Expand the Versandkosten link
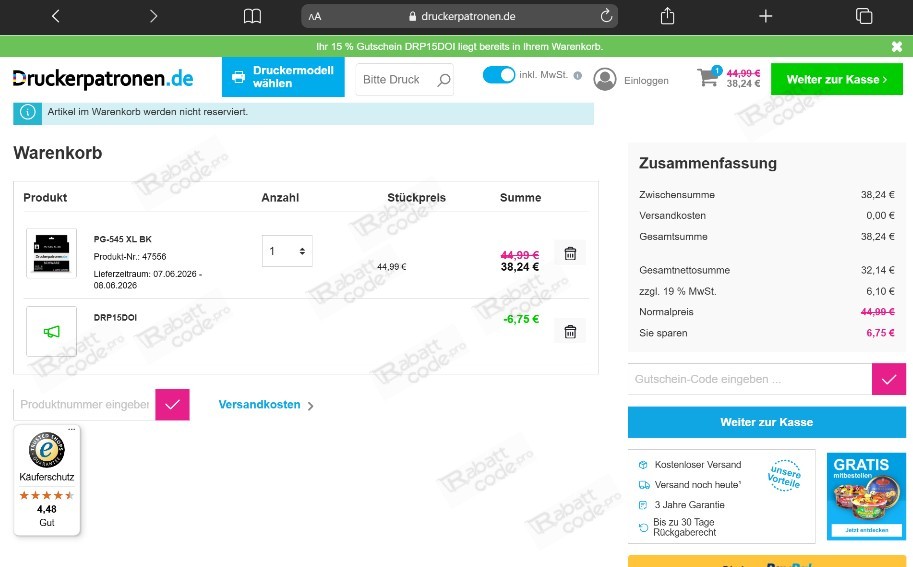The width and height of the screenshot is (913, 567). 266,405
